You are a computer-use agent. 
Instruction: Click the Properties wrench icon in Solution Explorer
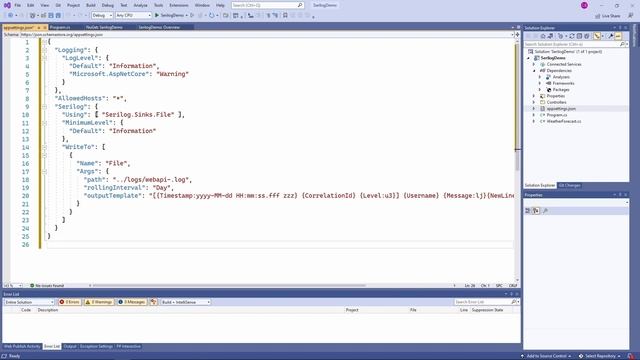(x=611, y=36)
